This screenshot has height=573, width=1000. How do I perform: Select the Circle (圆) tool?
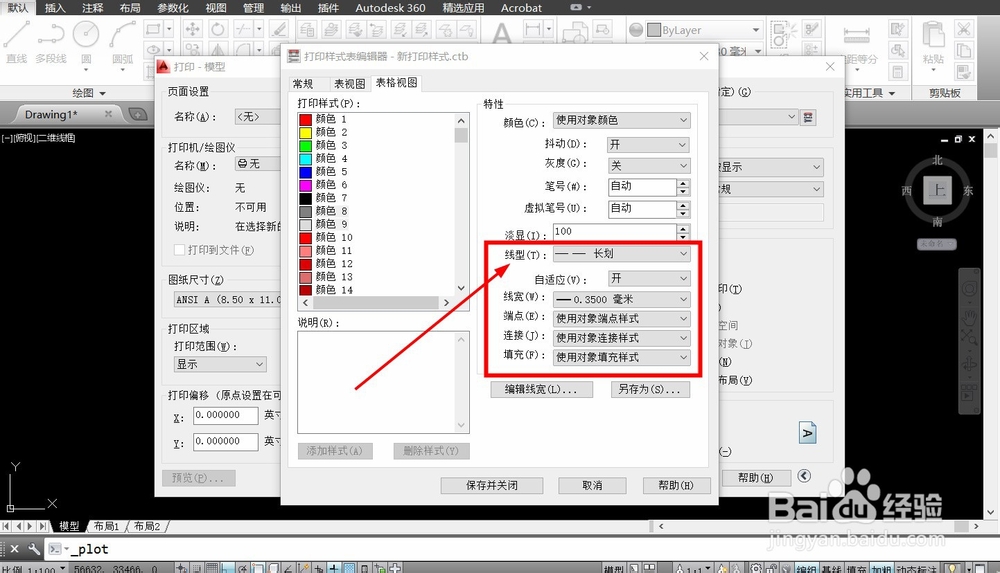[85, 41]
